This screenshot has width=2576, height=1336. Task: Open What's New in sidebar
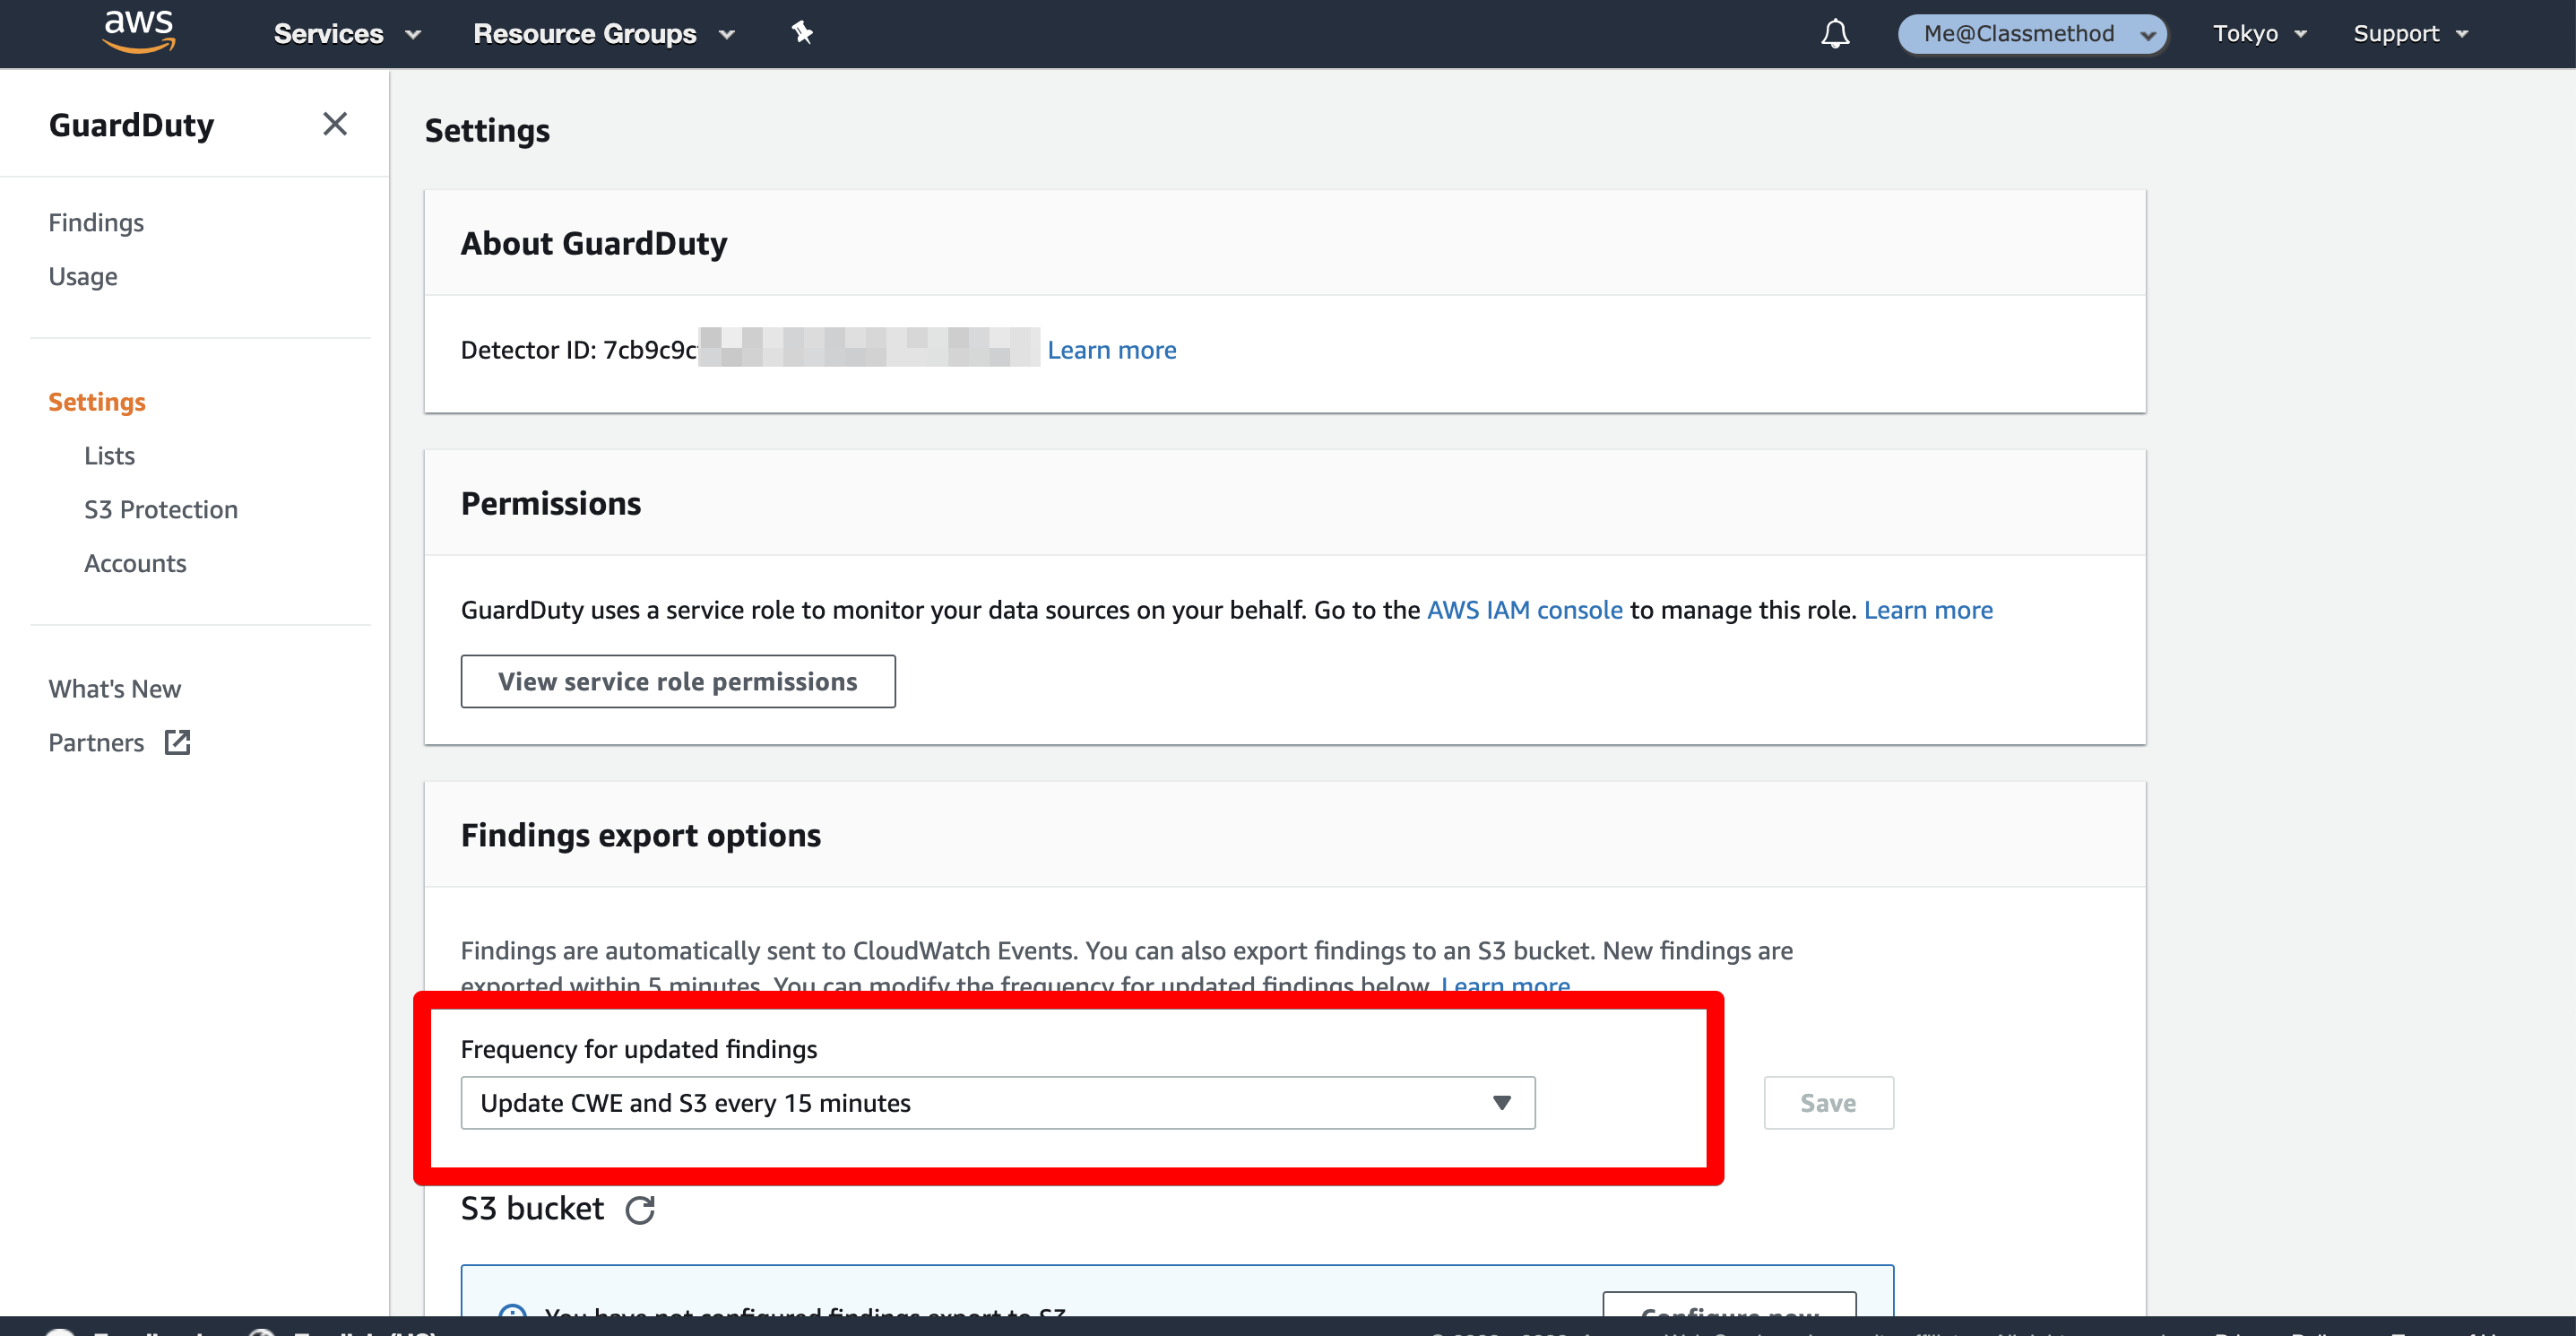(x=115, y=689)
